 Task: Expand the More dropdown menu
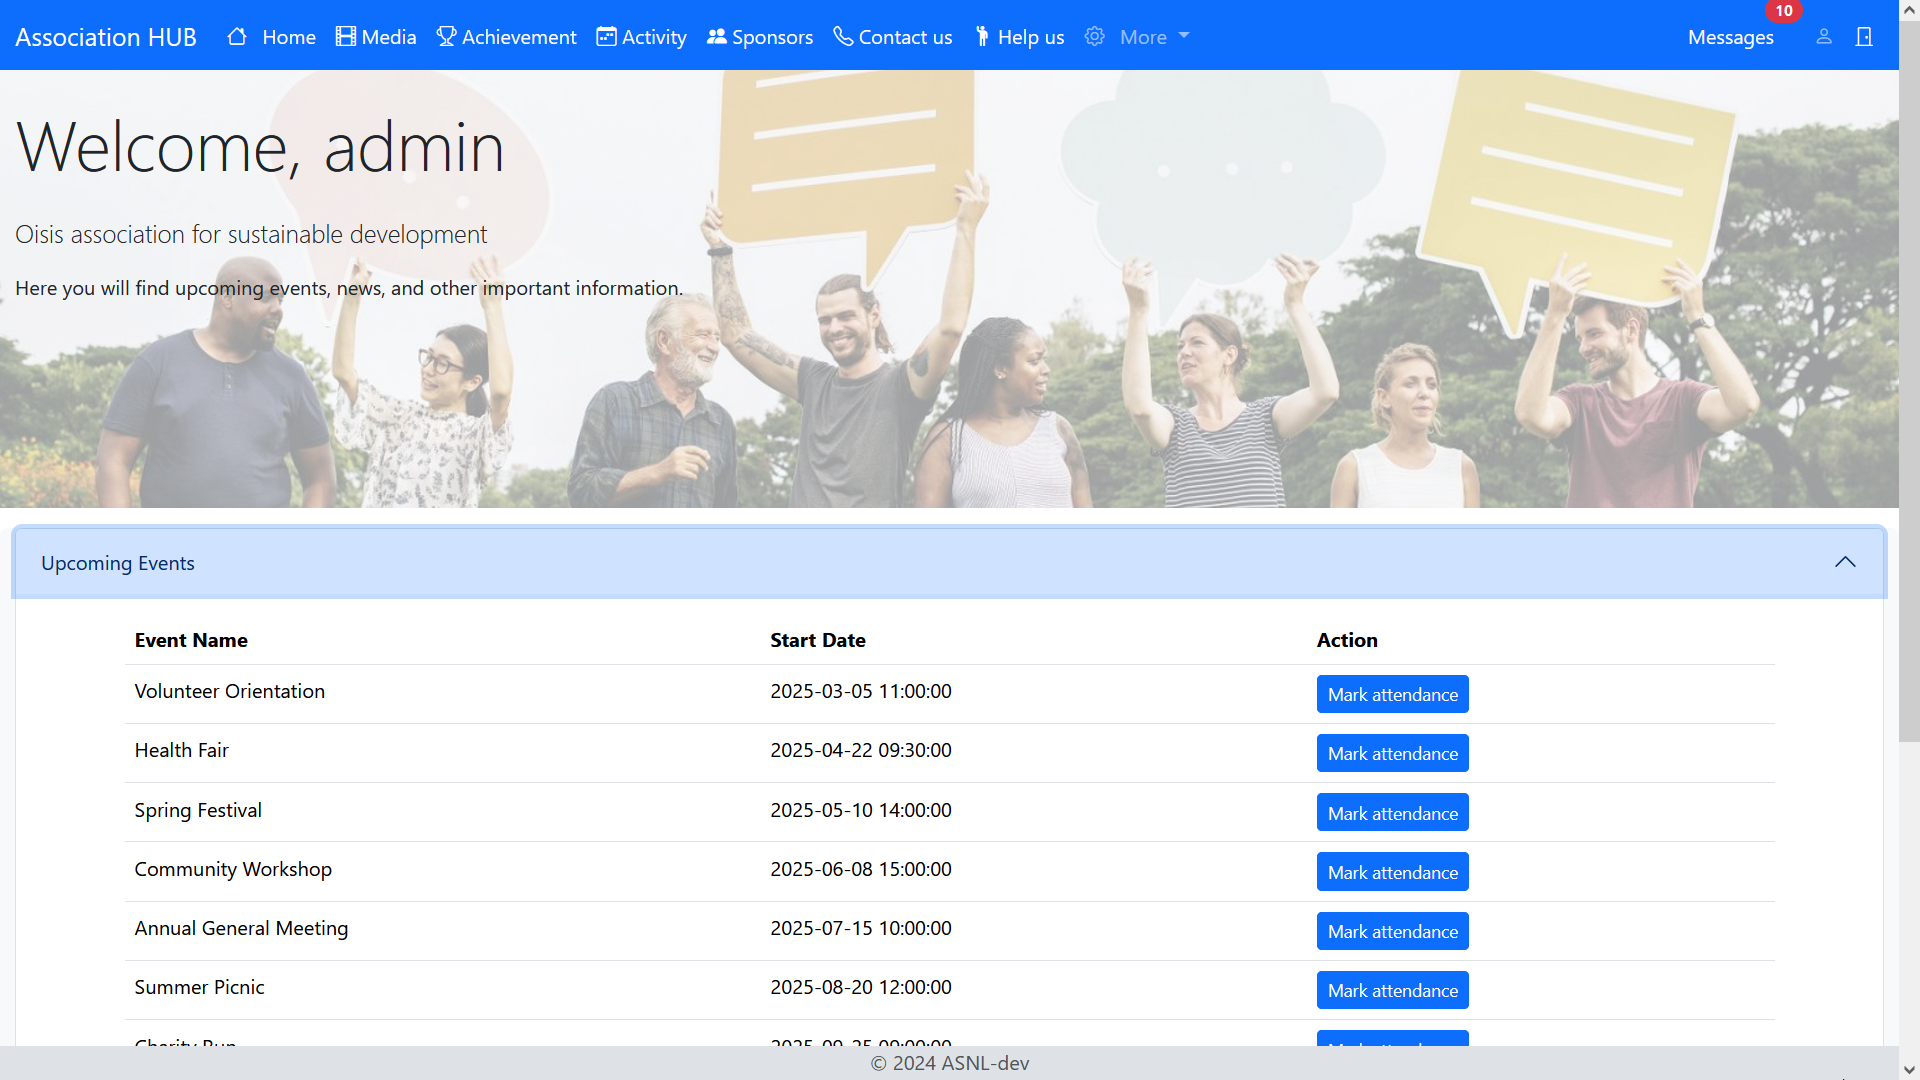pos(1154,37)
